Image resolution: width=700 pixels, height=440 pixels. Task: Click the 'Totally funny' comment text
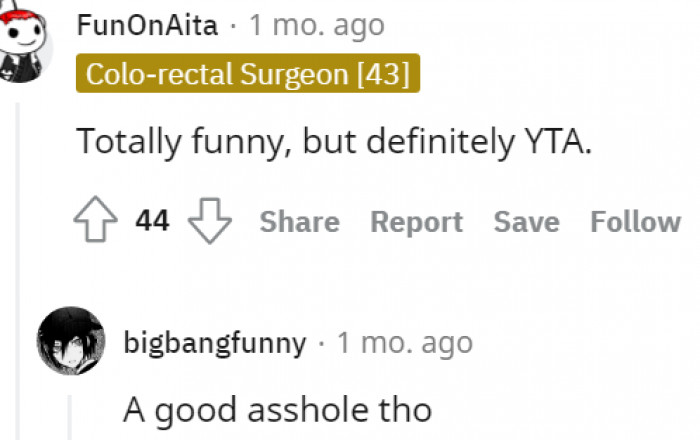click(x=335, y=143)
